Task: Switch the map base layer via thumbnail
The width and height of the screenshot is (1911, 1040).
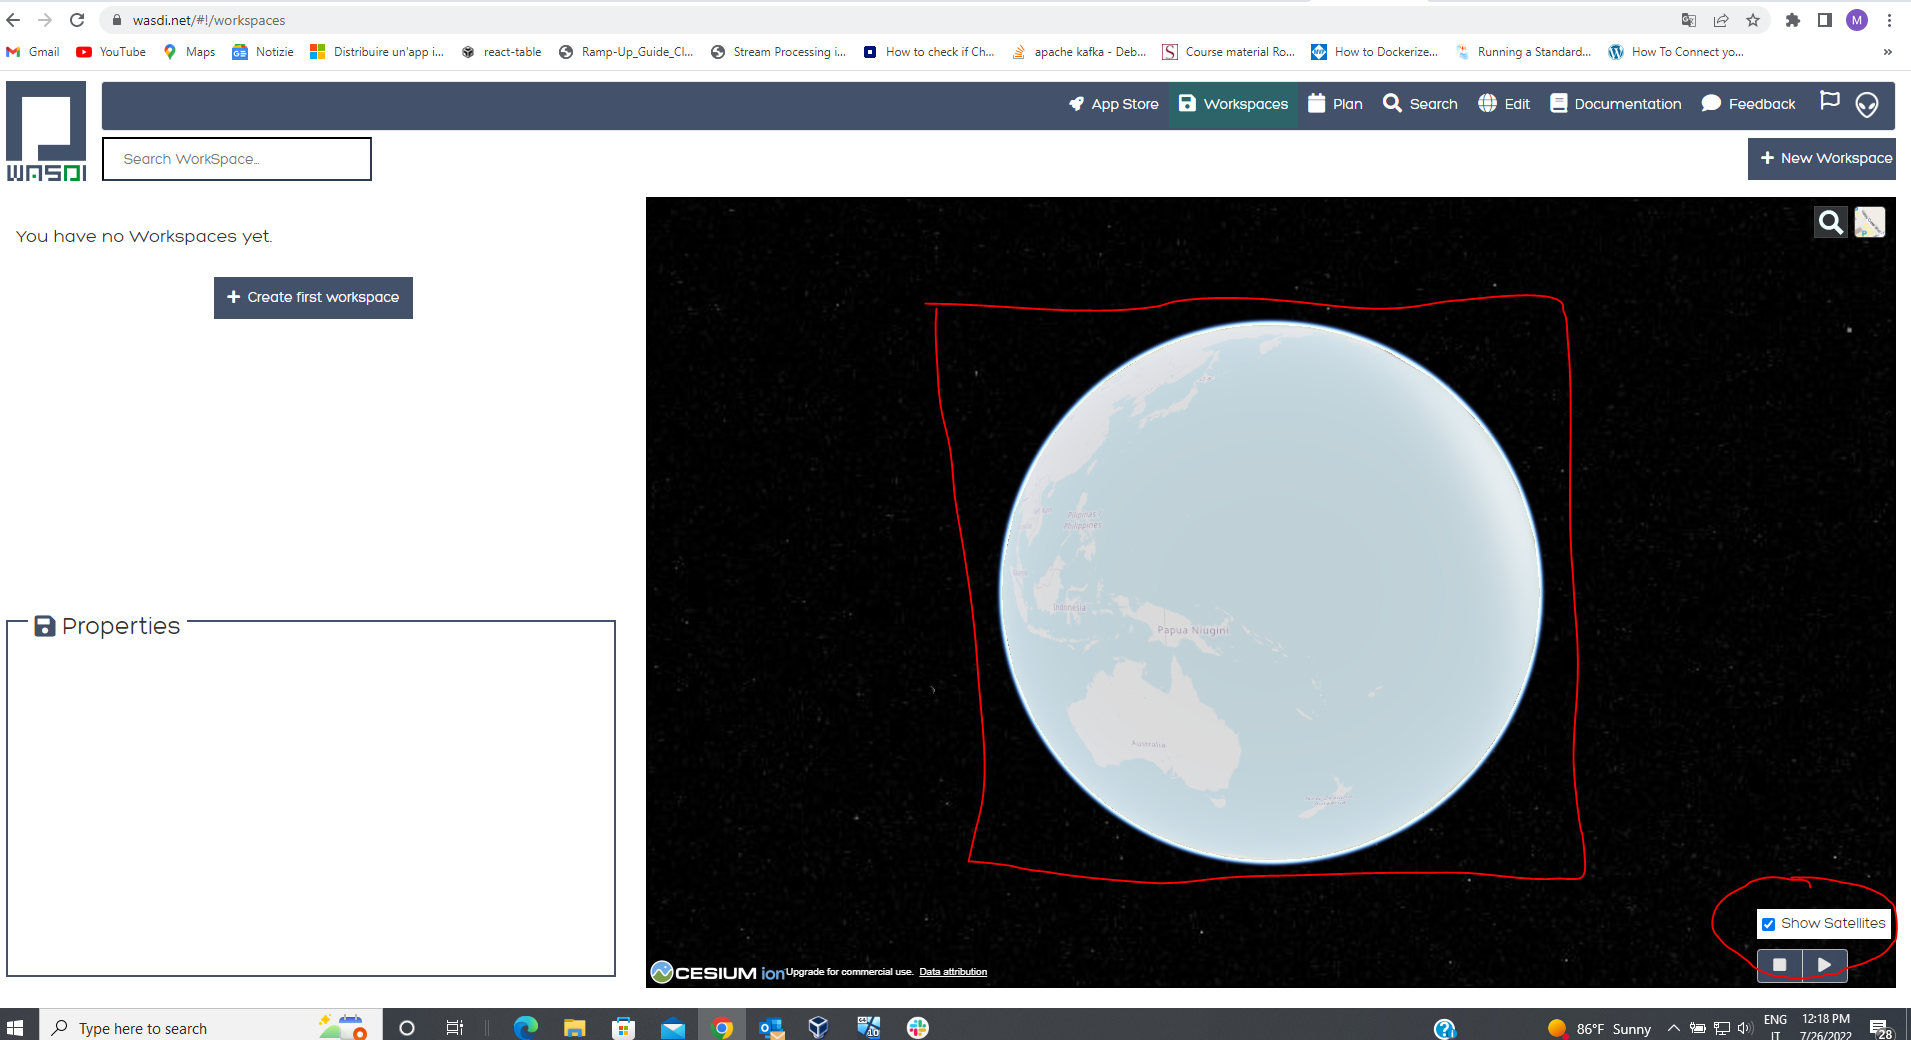Action: (x=1871, y=222)
